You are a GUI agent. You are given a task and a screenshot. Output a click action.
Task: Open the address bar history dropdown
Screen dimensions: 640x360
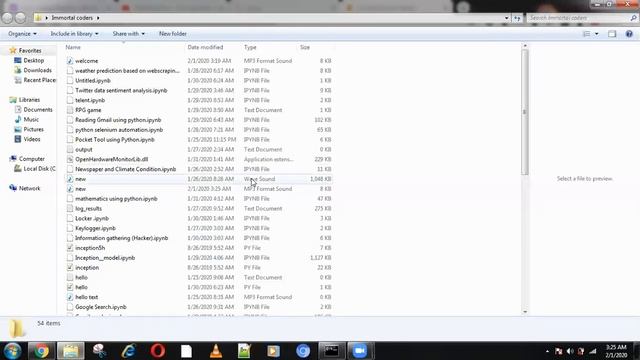[507, 18]
